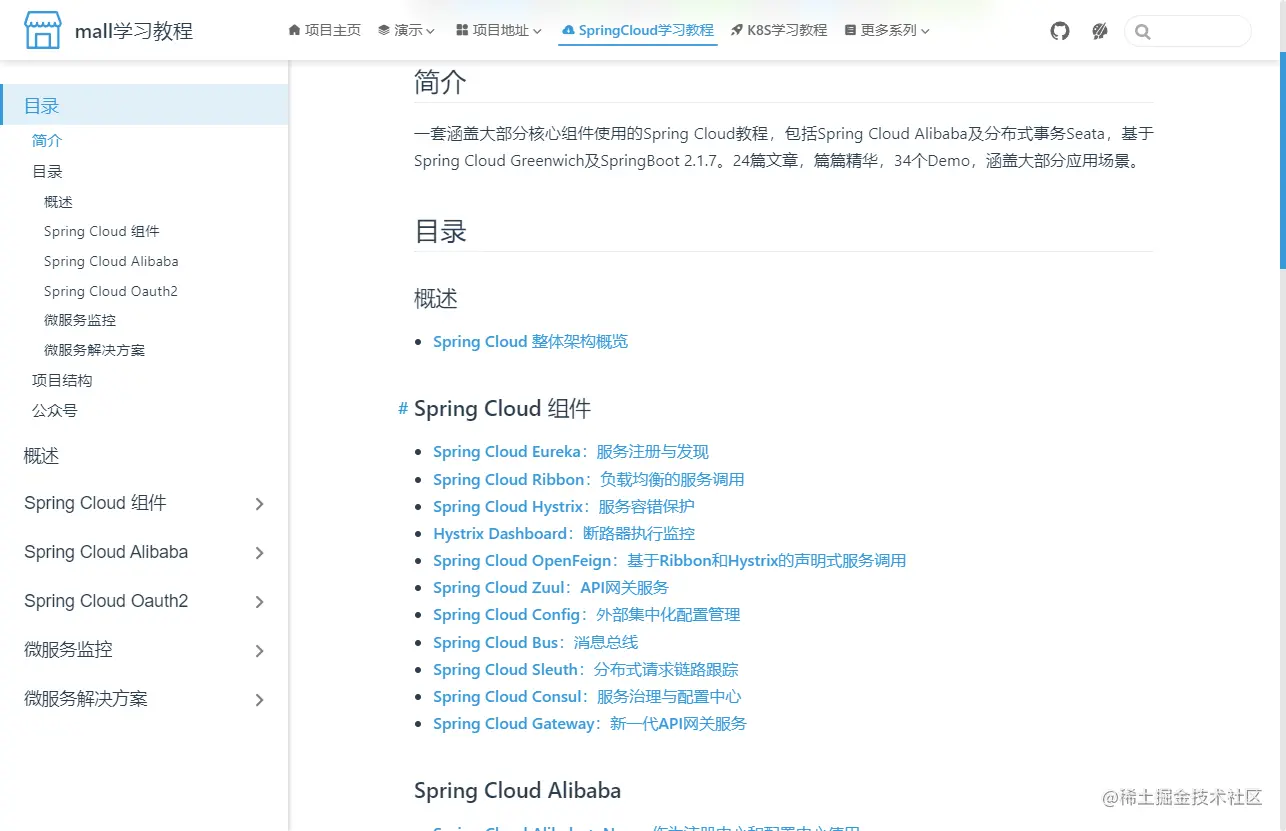
Task: Select the 目录 sidebar heading
Action: [144, 105]
